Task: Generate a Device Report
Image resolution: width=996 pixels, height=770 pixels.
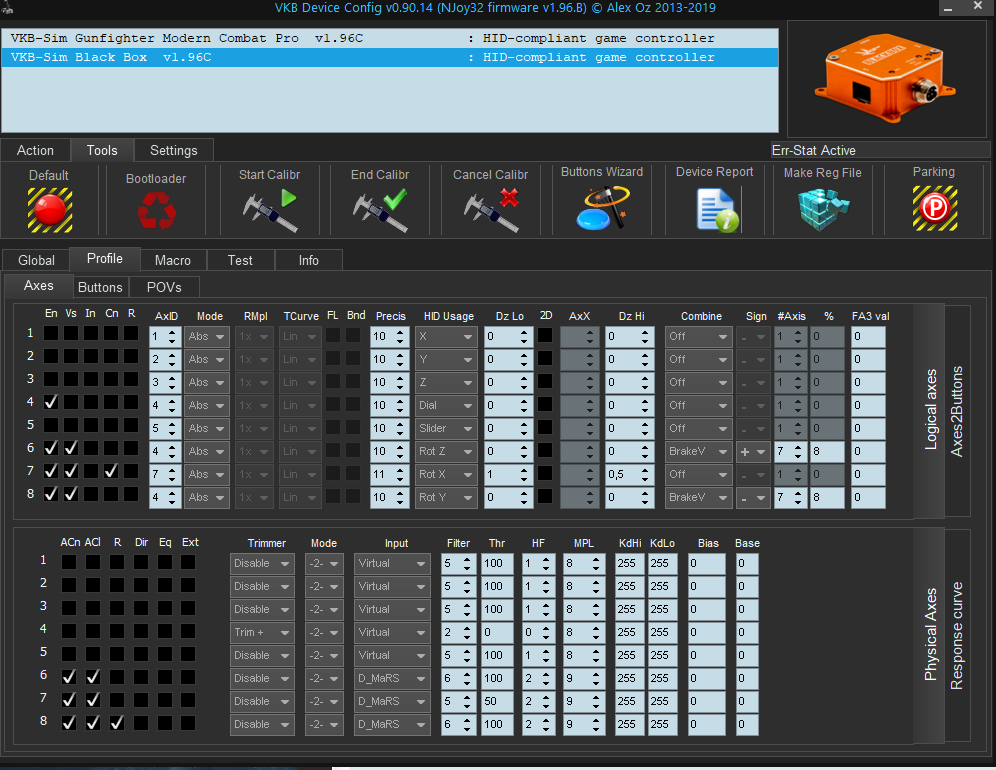Action: pos(715,209)
